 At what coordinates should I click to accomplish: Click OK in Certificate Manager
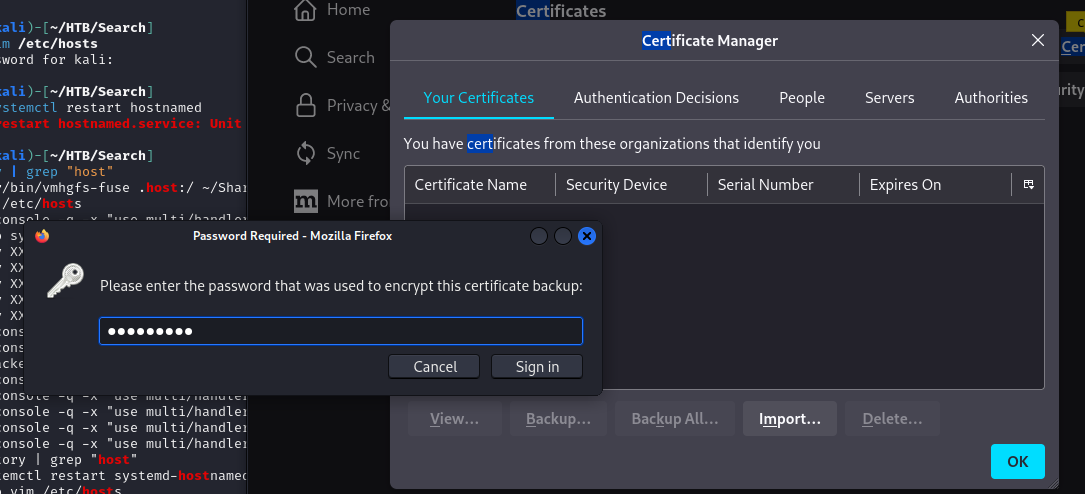[x=1017, y=461]
